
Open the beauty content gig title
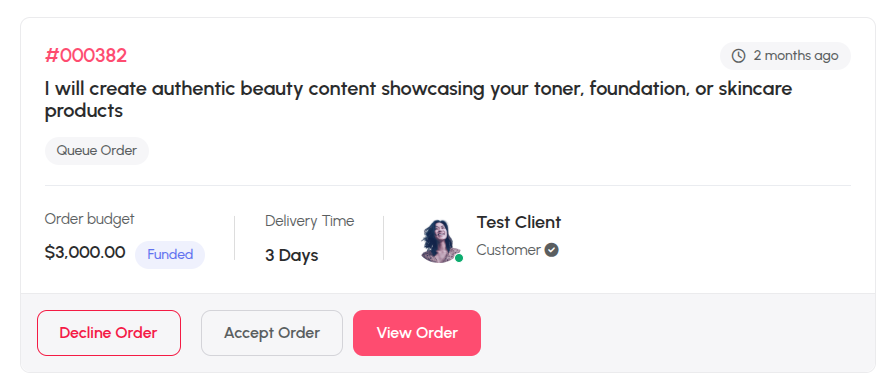point(418,100)
